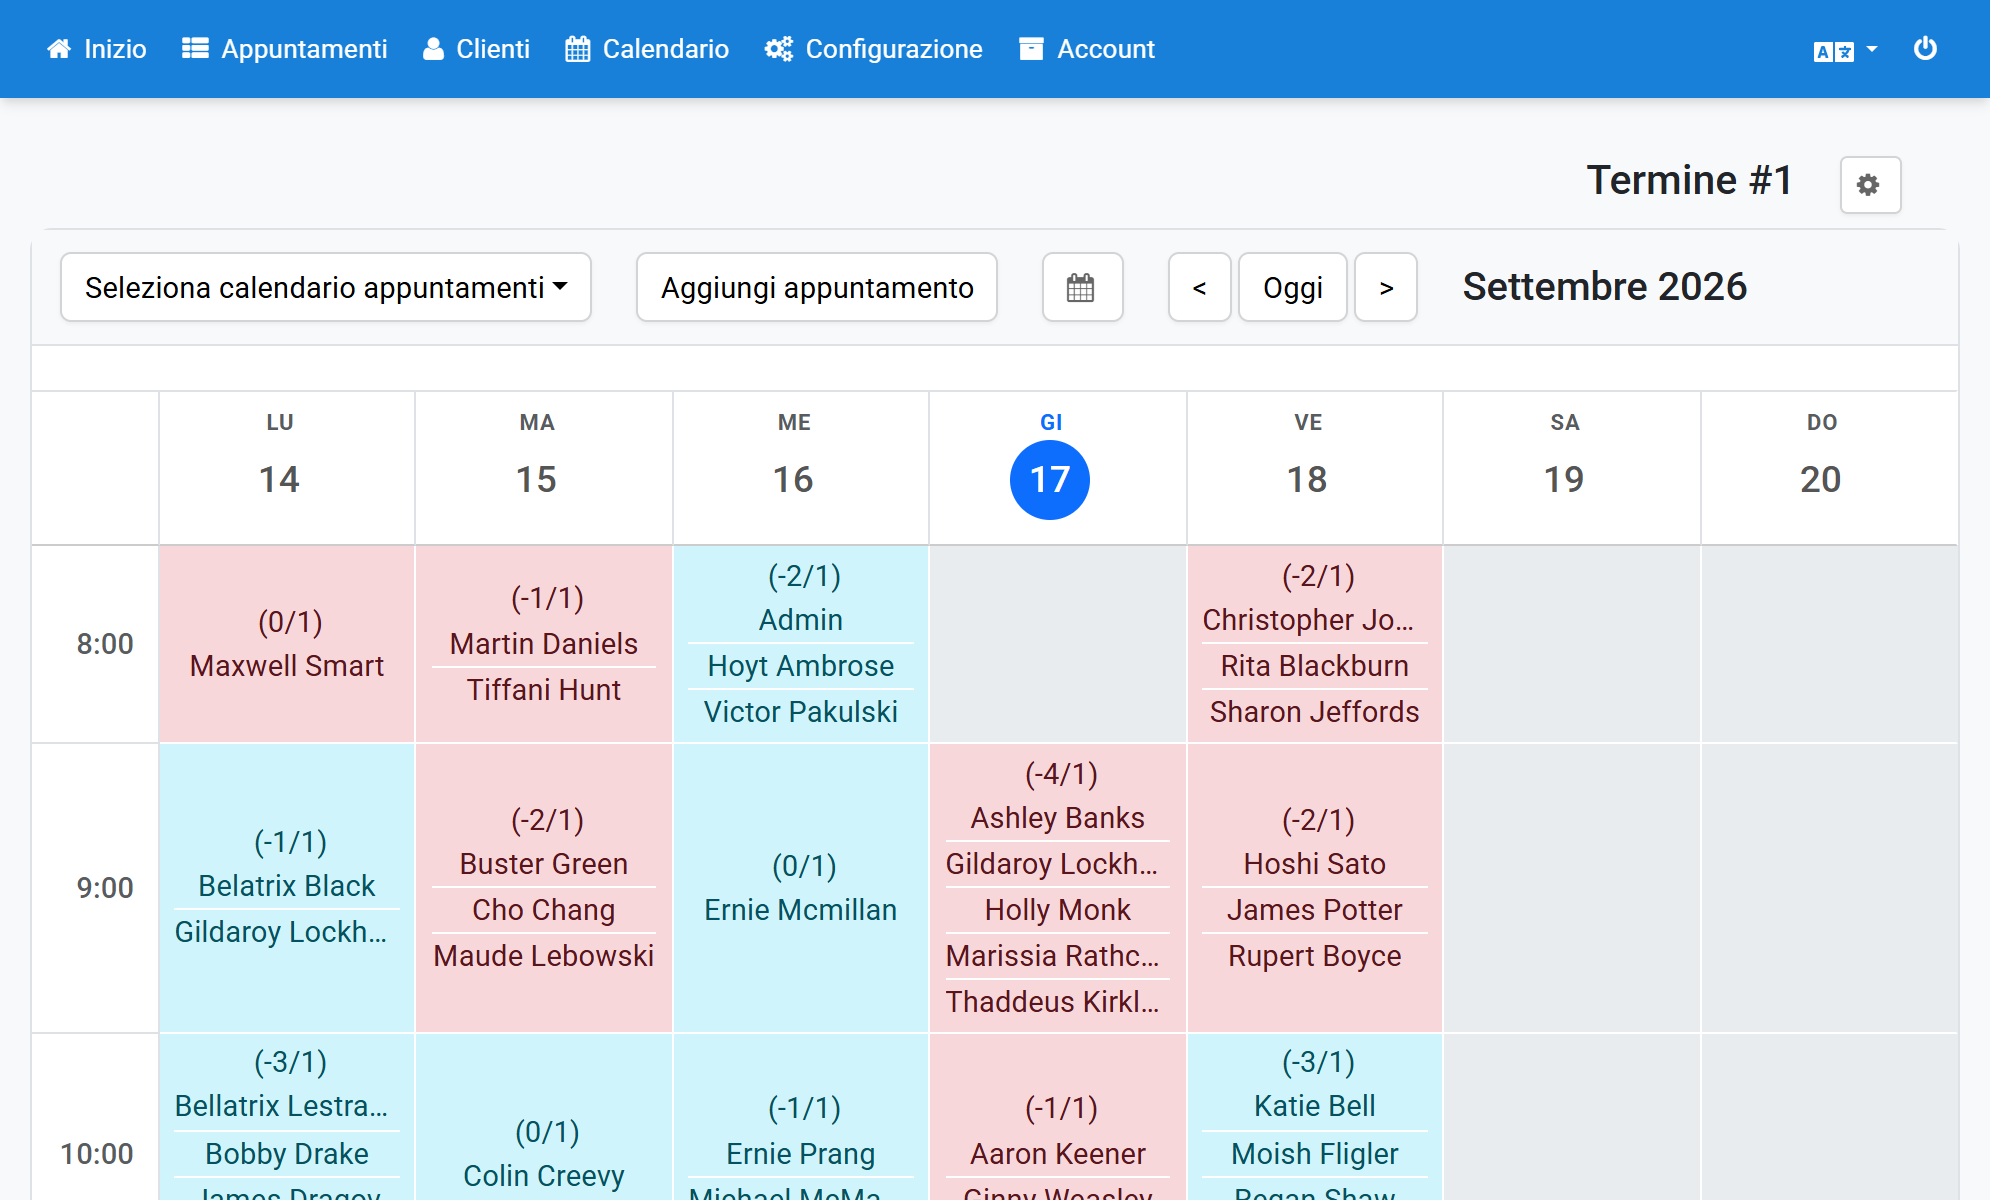Viewport: 1990px width, 1200px height.
Task: Click Martin Daniels appointment
Action: coord(544,644)
